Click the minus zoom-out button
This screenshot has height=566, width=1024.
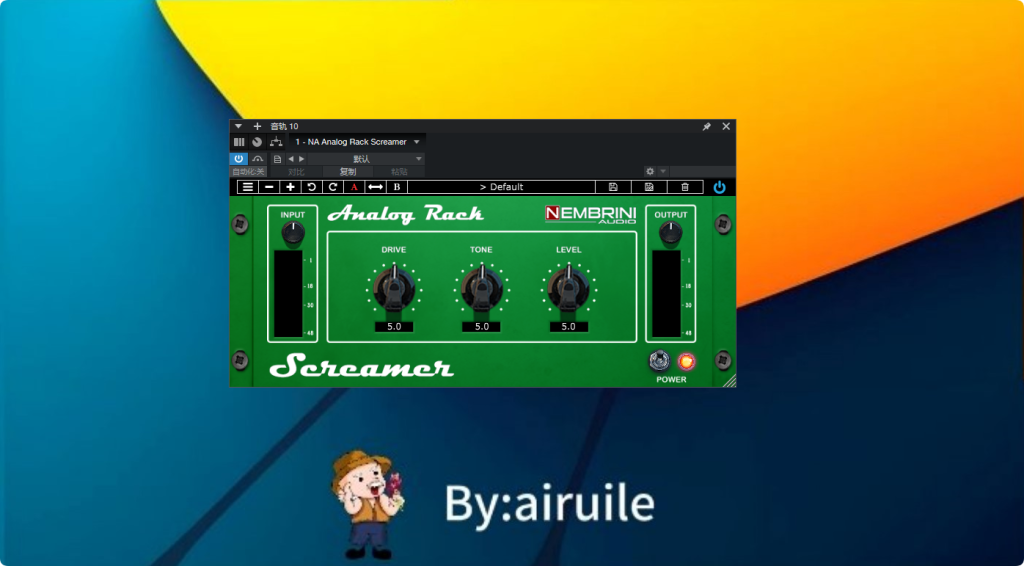268,187
